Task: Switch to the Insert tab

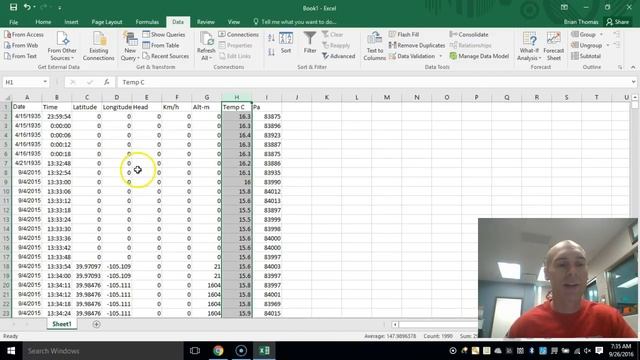Action: pos(71,22)
